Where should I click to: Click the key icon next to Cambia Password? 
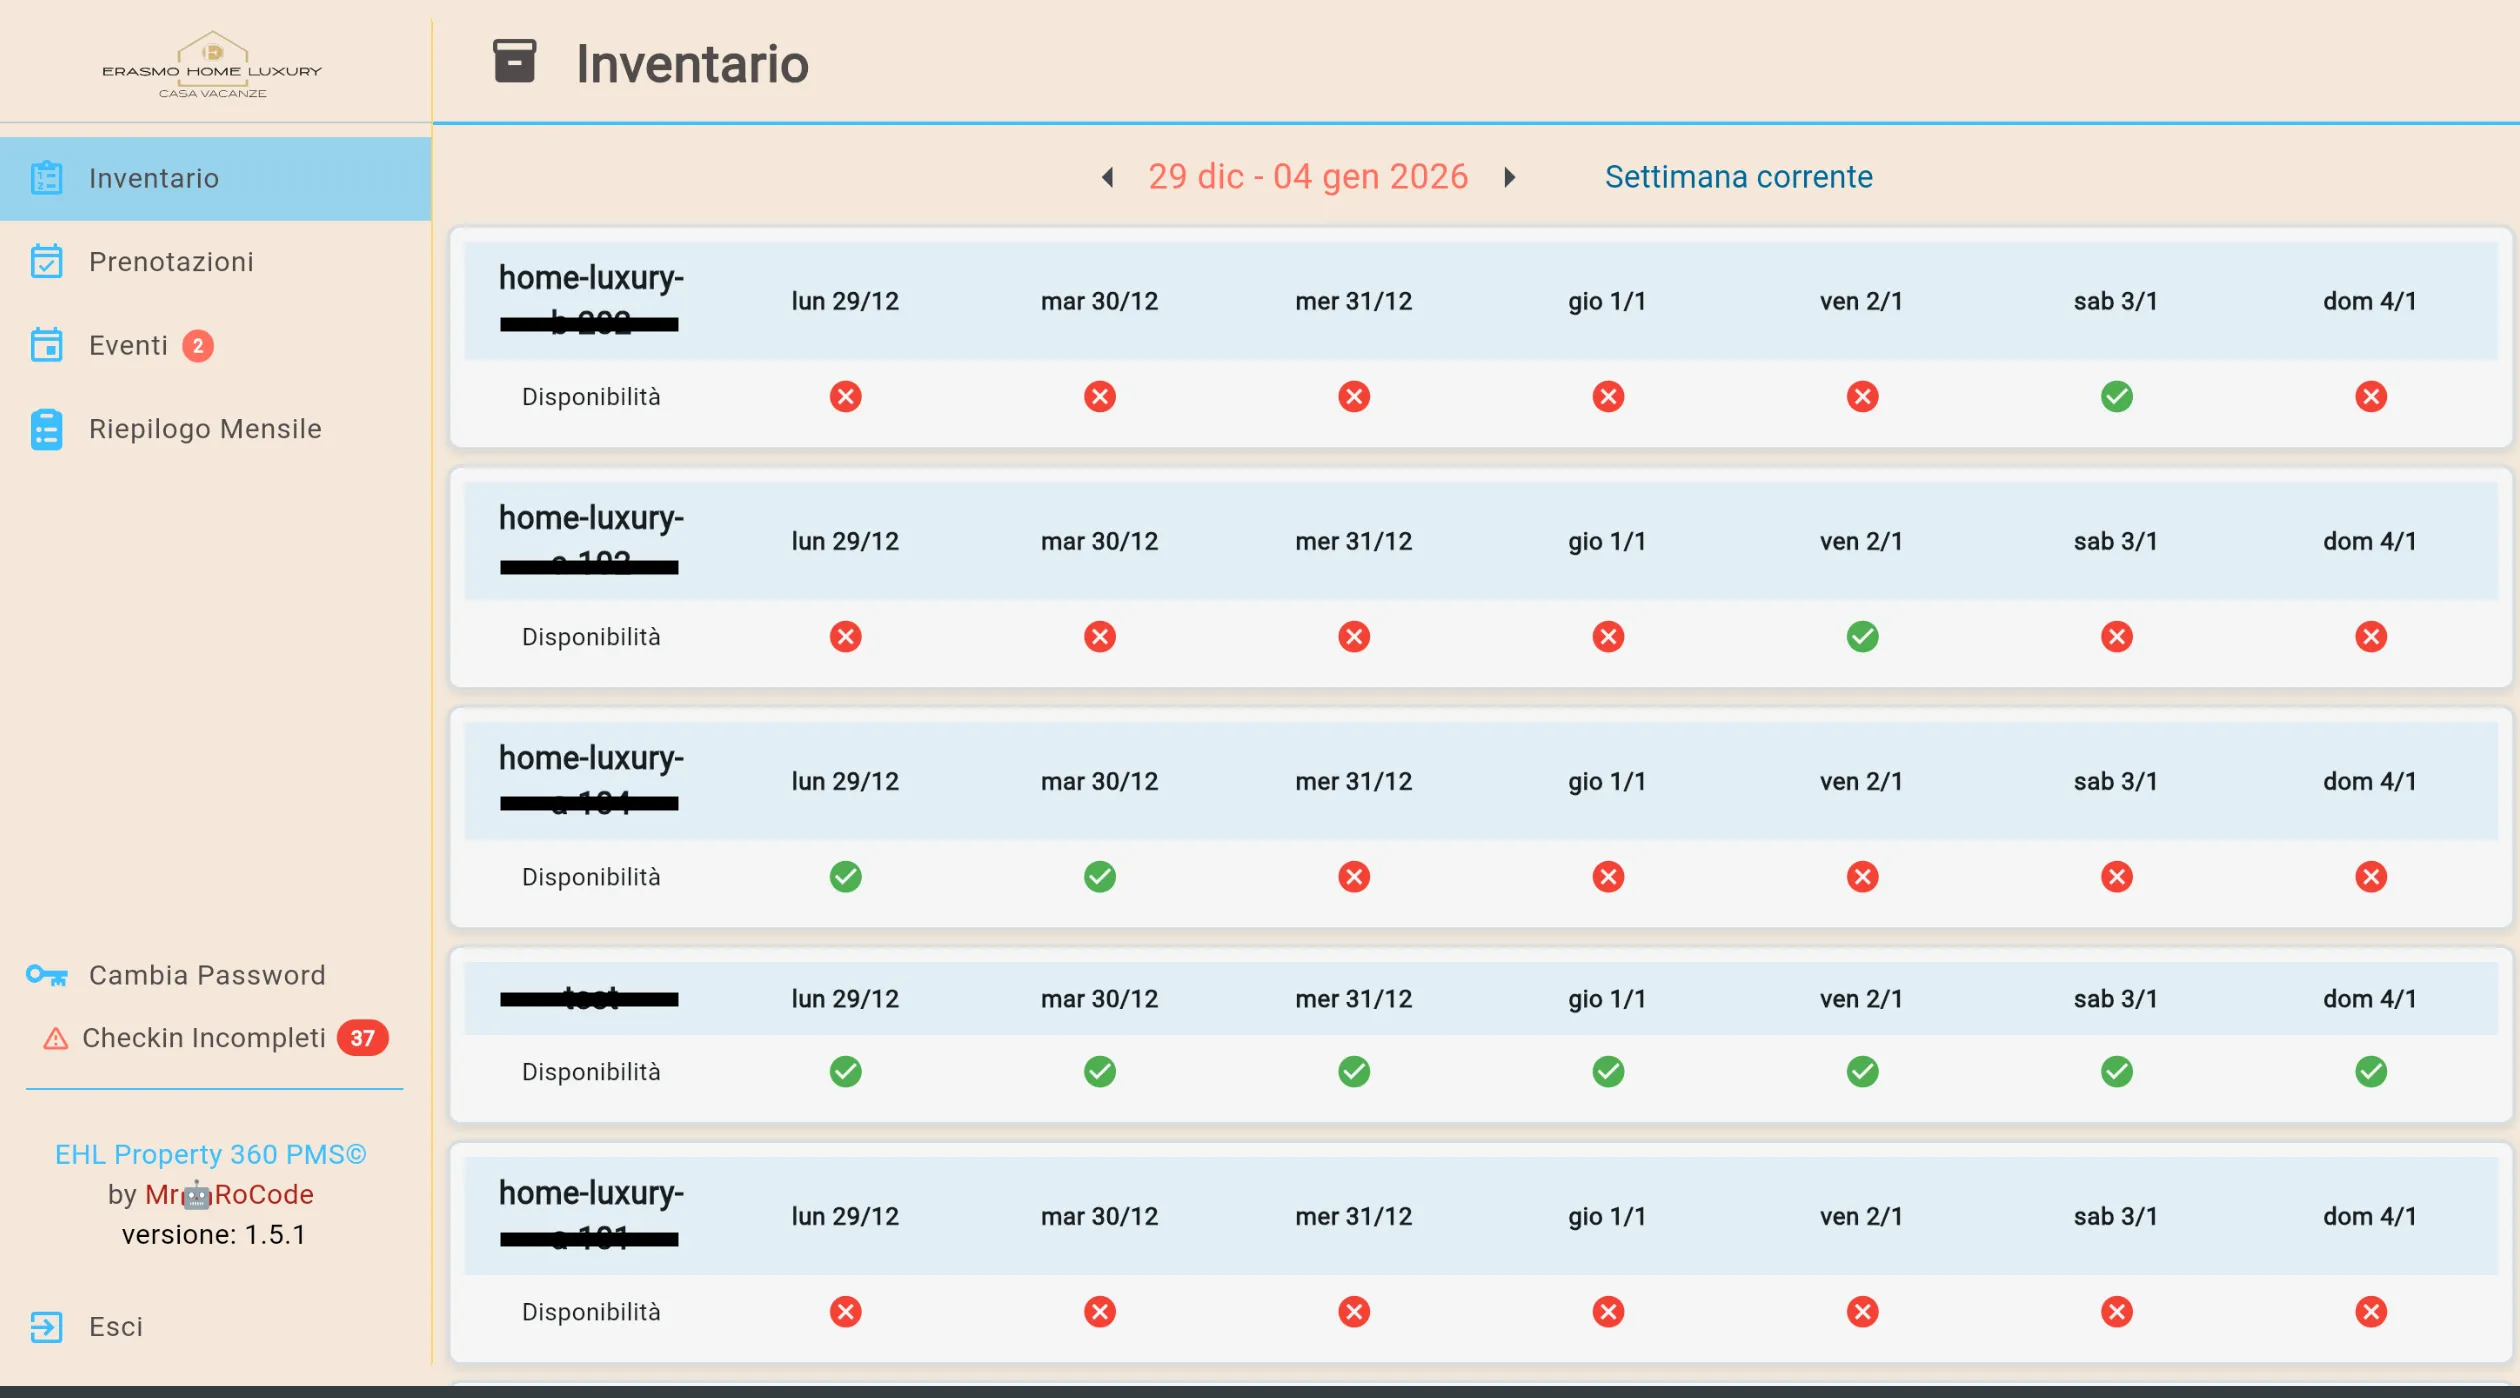[46, 974]
